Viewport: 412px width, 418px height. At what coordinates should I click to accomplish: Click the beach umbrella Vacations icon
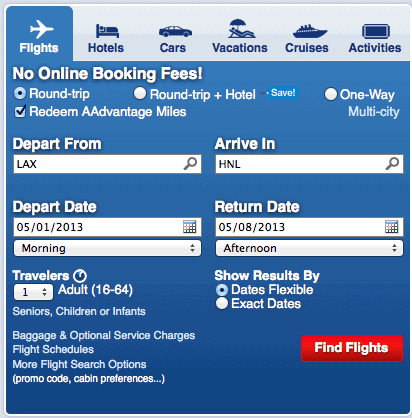tap(242, 29)
